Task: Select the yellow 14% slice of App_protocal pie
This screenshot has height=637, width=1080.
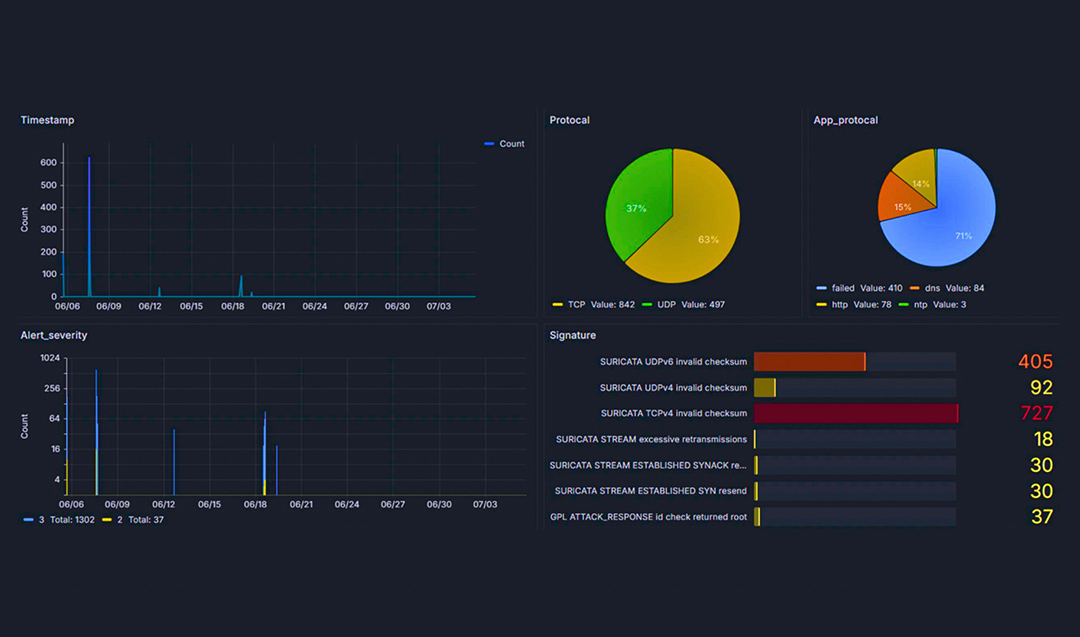Action: (x=920, y=176)
